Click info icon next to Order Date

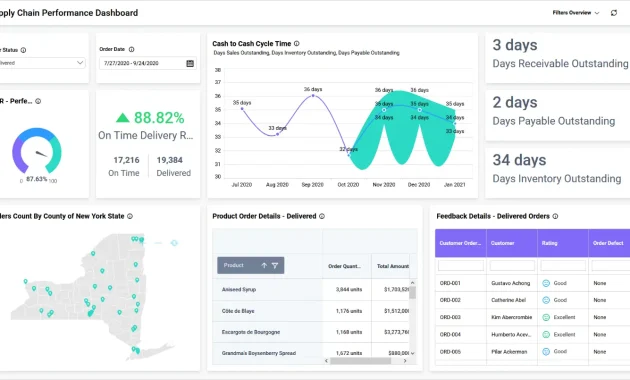click(131, 49)
